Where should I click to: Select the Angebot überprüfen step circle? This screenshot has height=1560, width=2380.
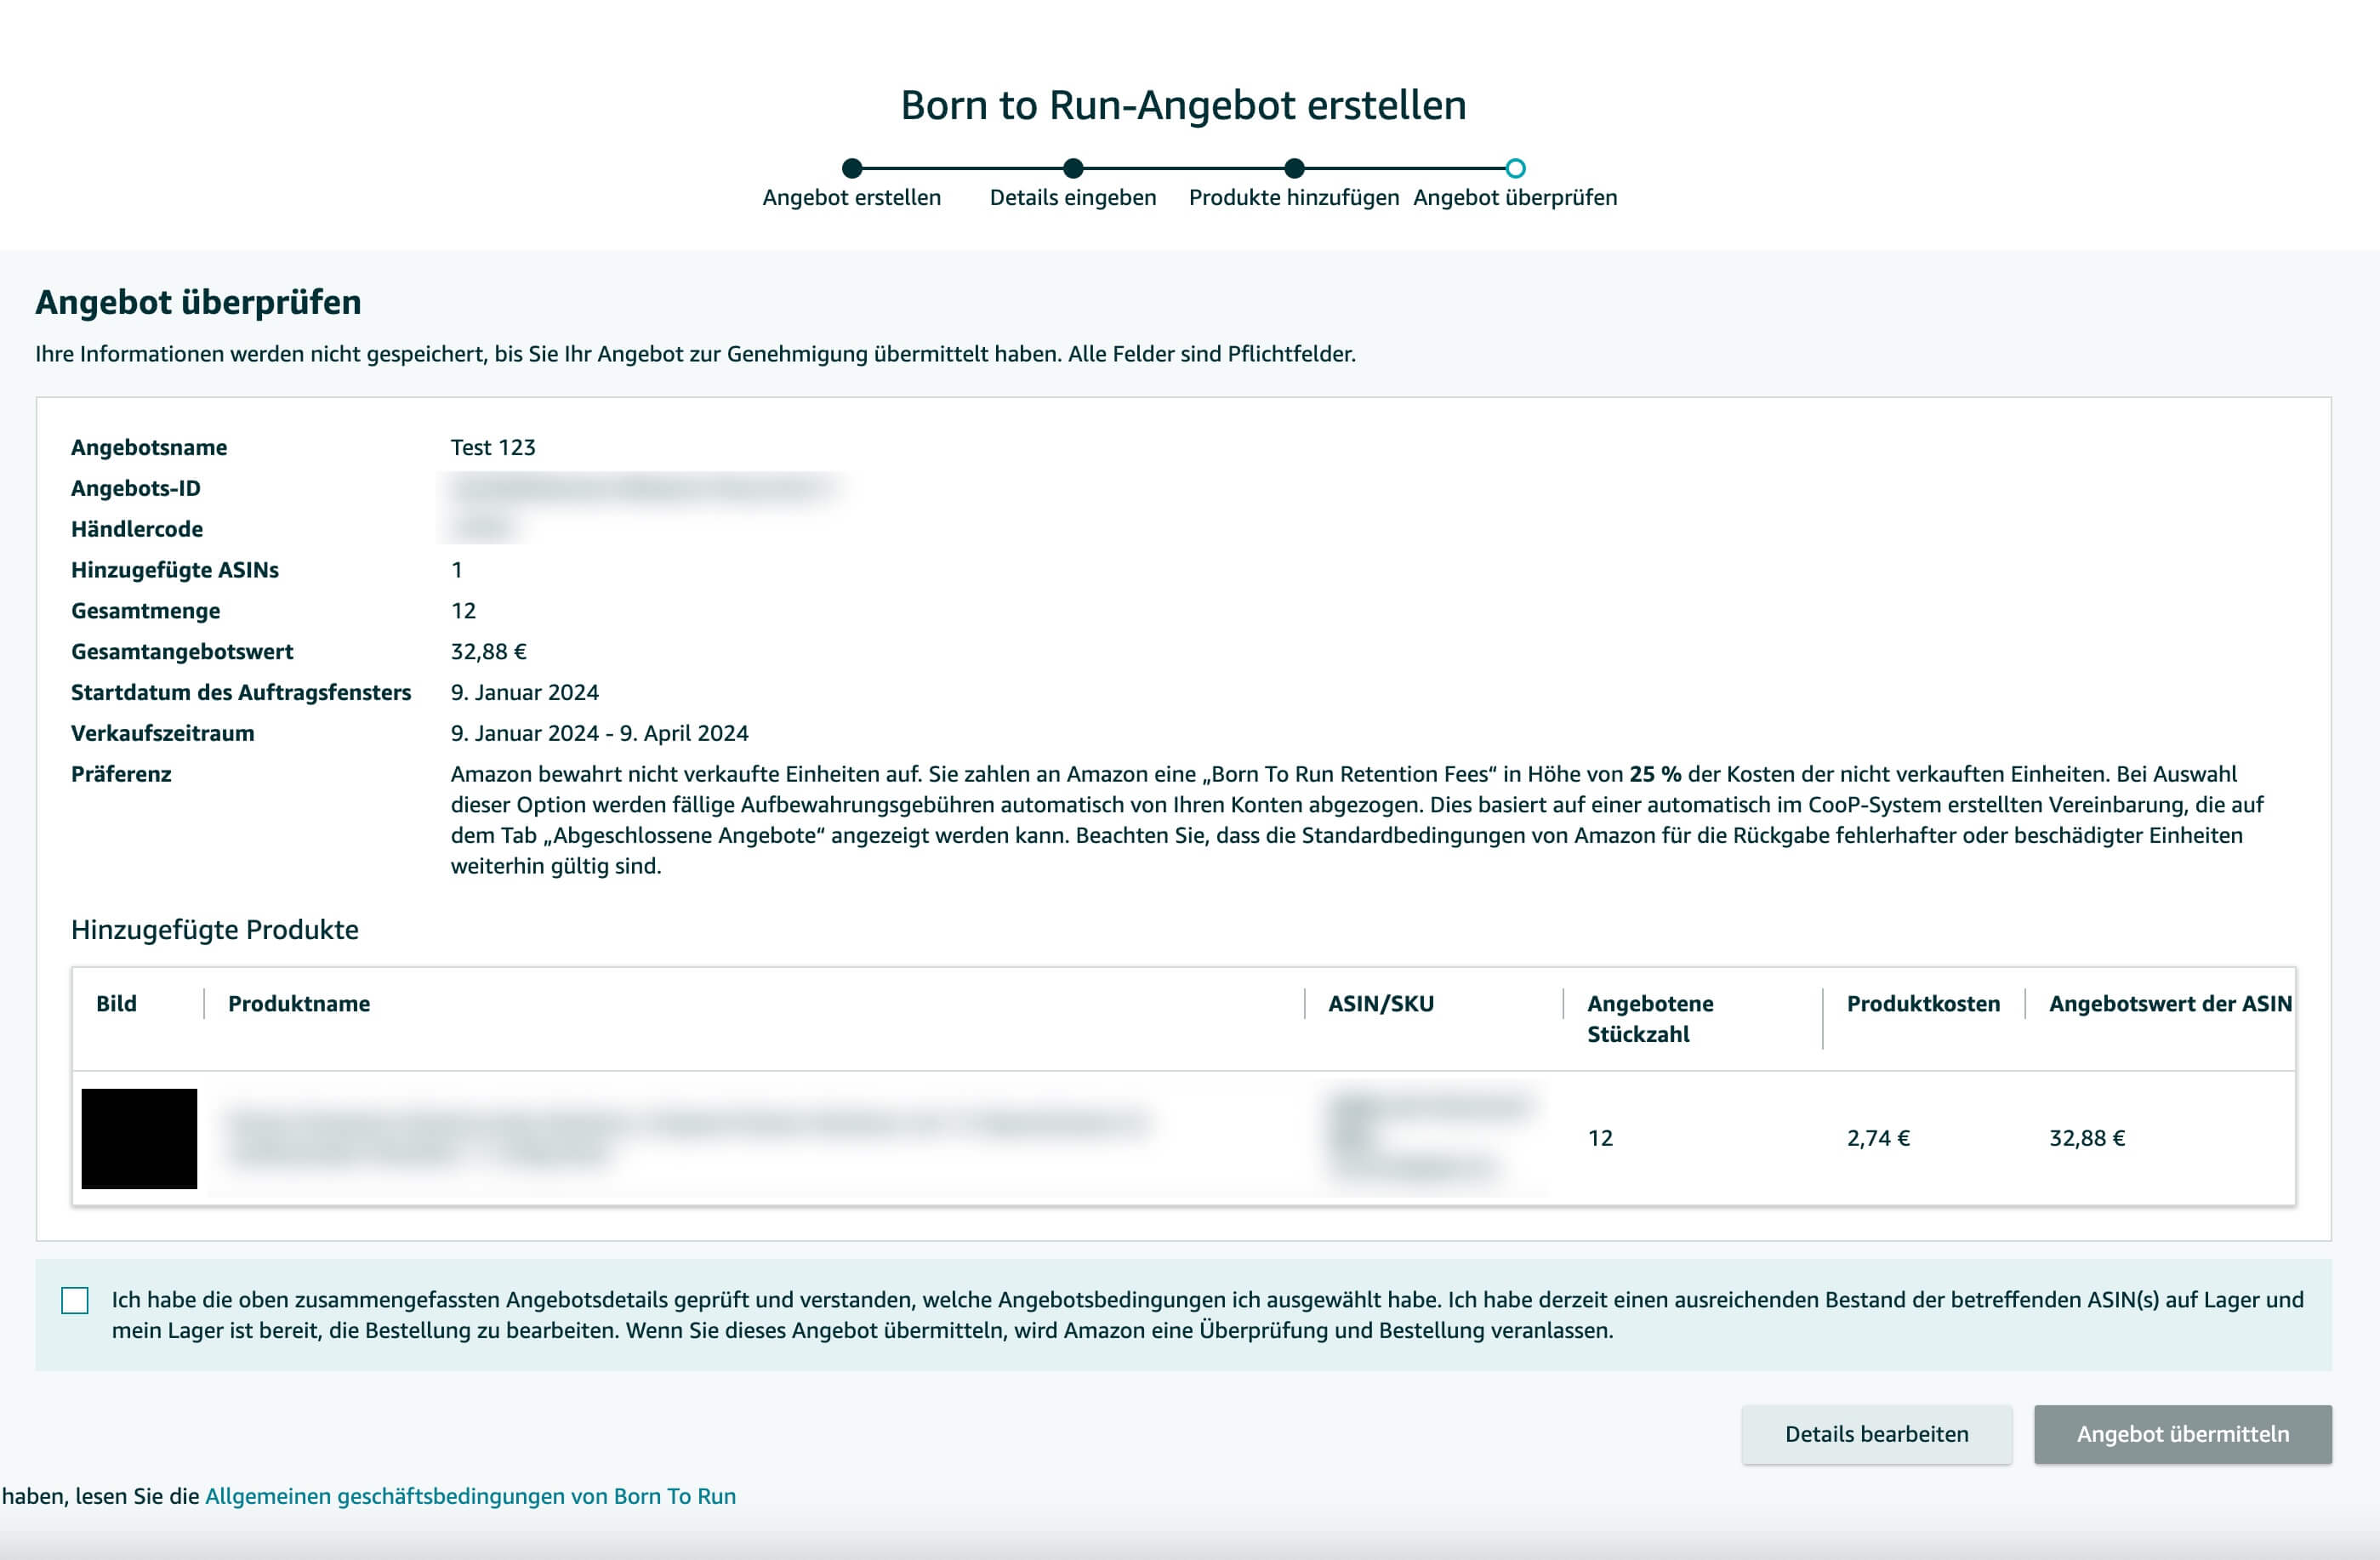(1515, 168)
